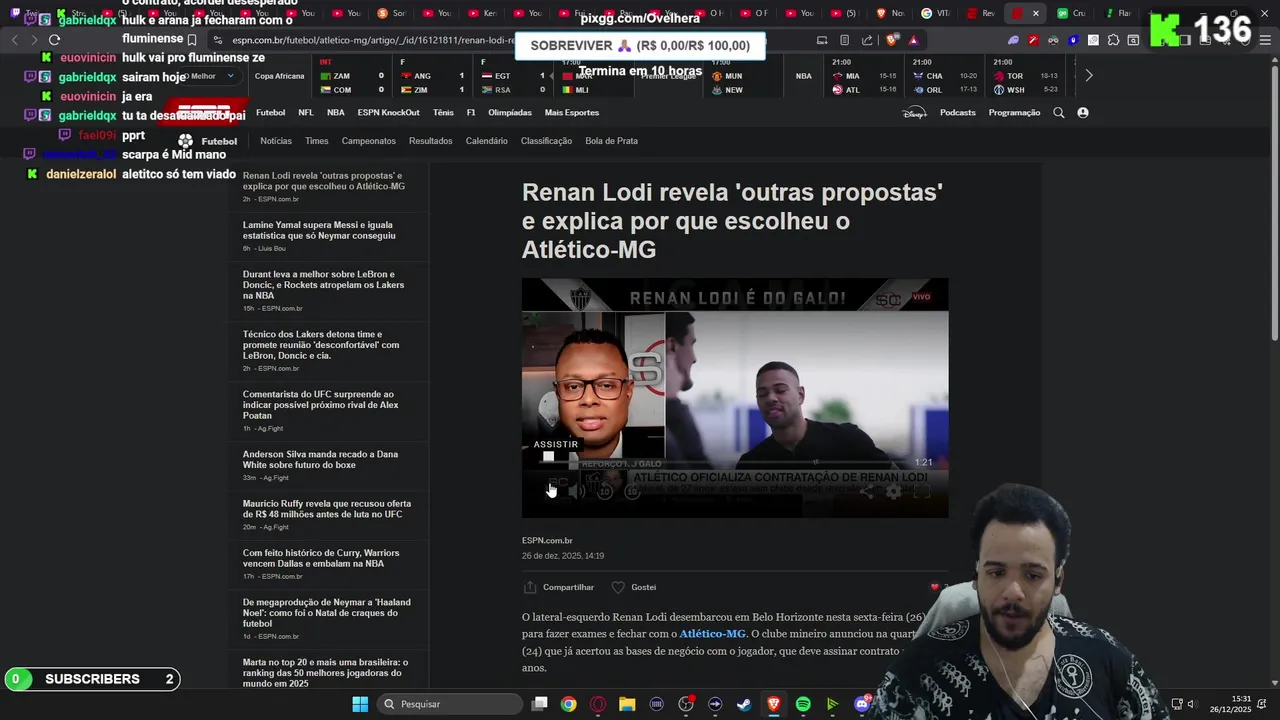Open the Lamine Yamal supera Messi article
The width and height of the screenshot is (1280, 720).
coord(319,230)
